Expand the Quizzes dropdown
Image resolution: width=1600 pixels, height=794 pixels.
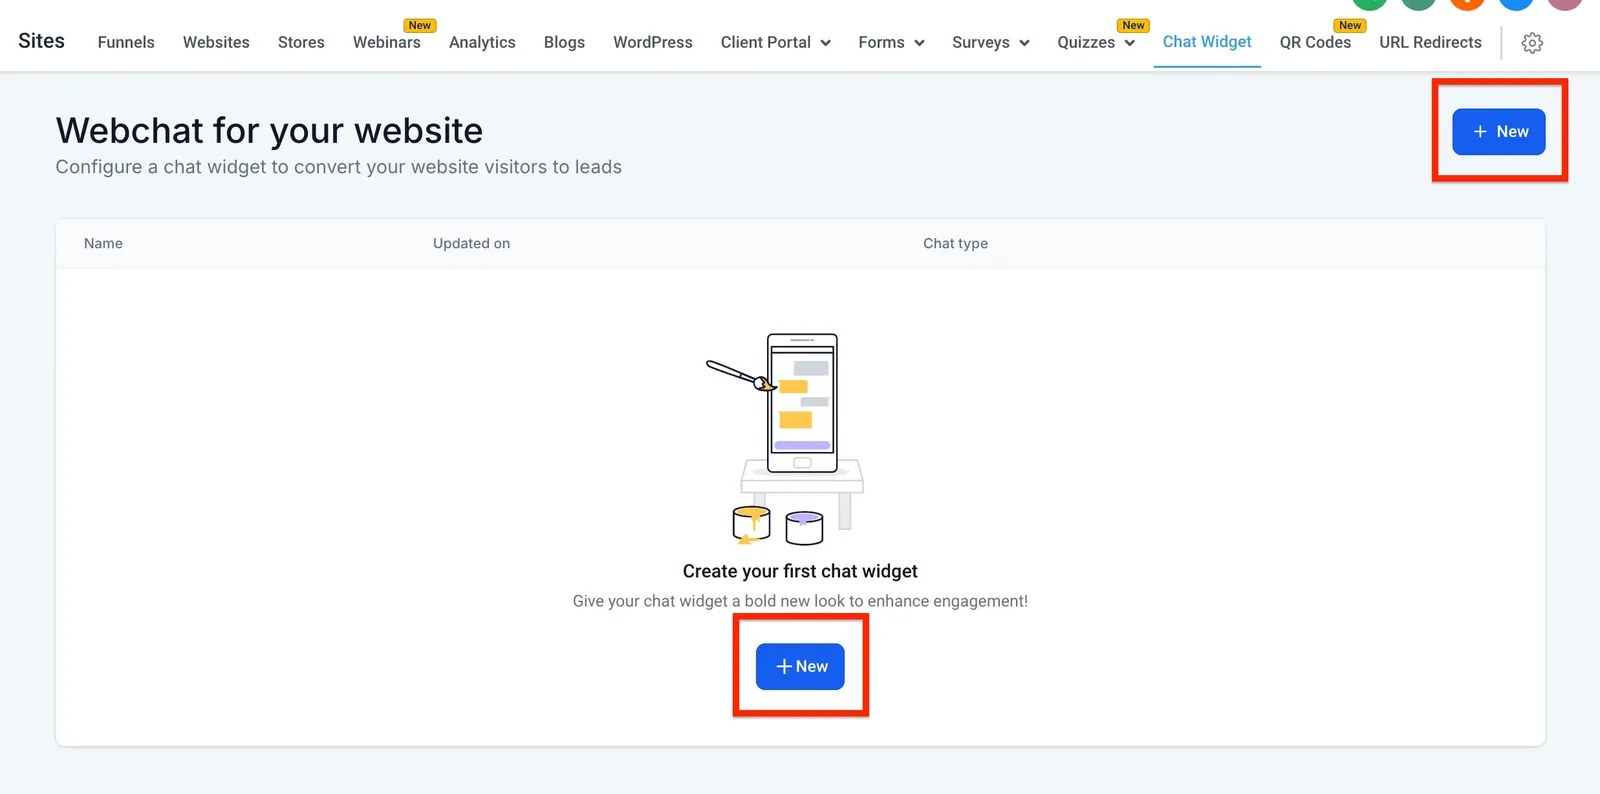(1096, 42)
